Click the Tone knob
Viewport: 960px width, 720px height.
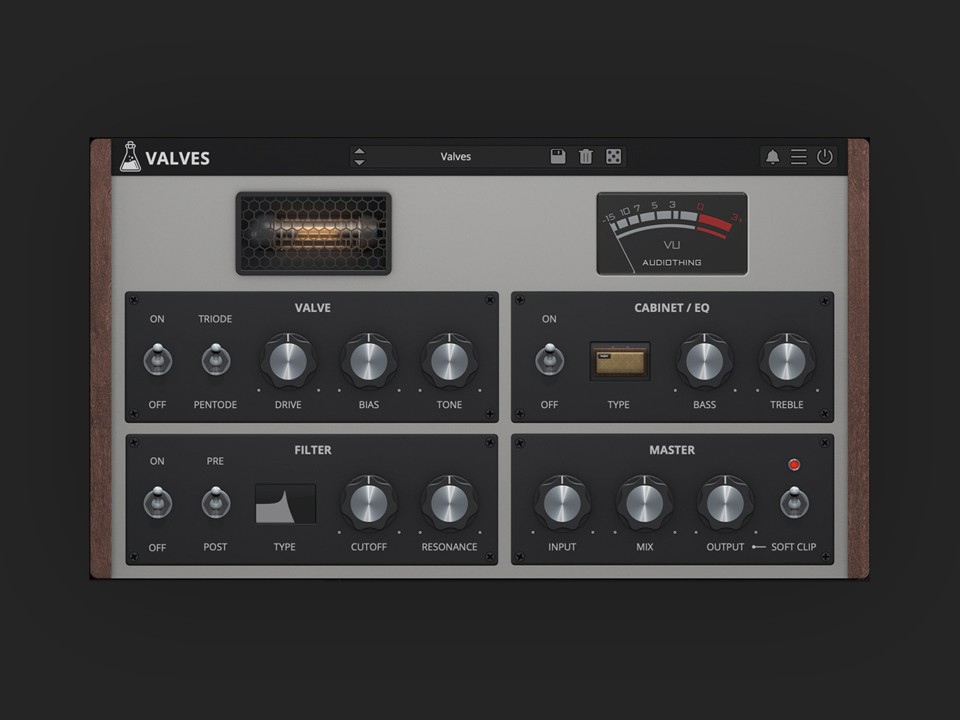[x=449, y=361]
